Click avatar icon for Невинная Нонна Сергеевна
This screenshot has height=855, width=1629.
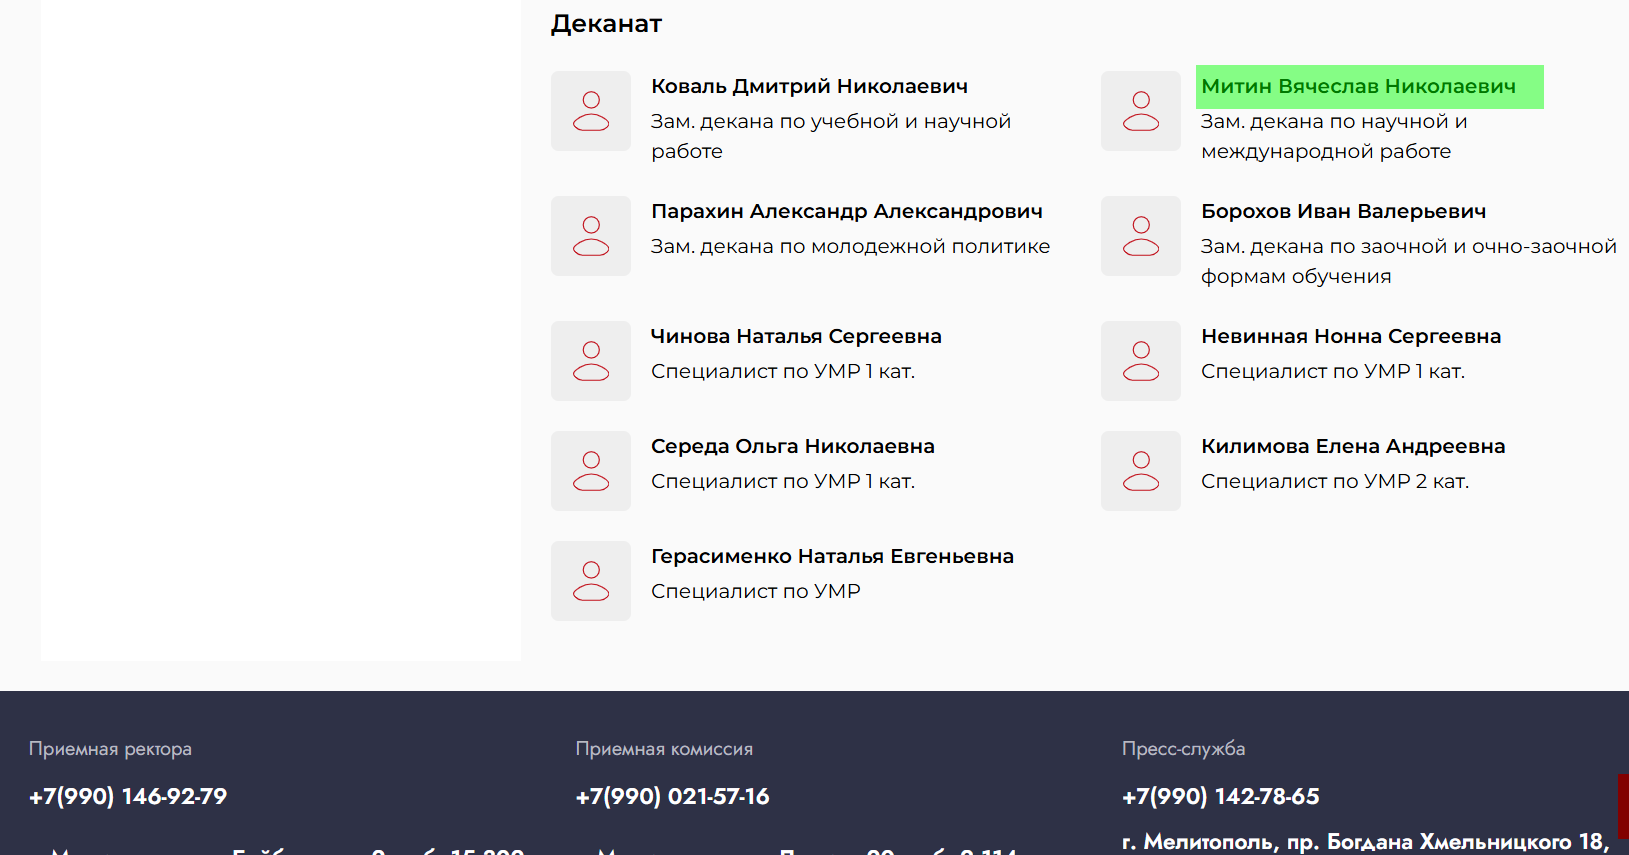[1141, 361]
